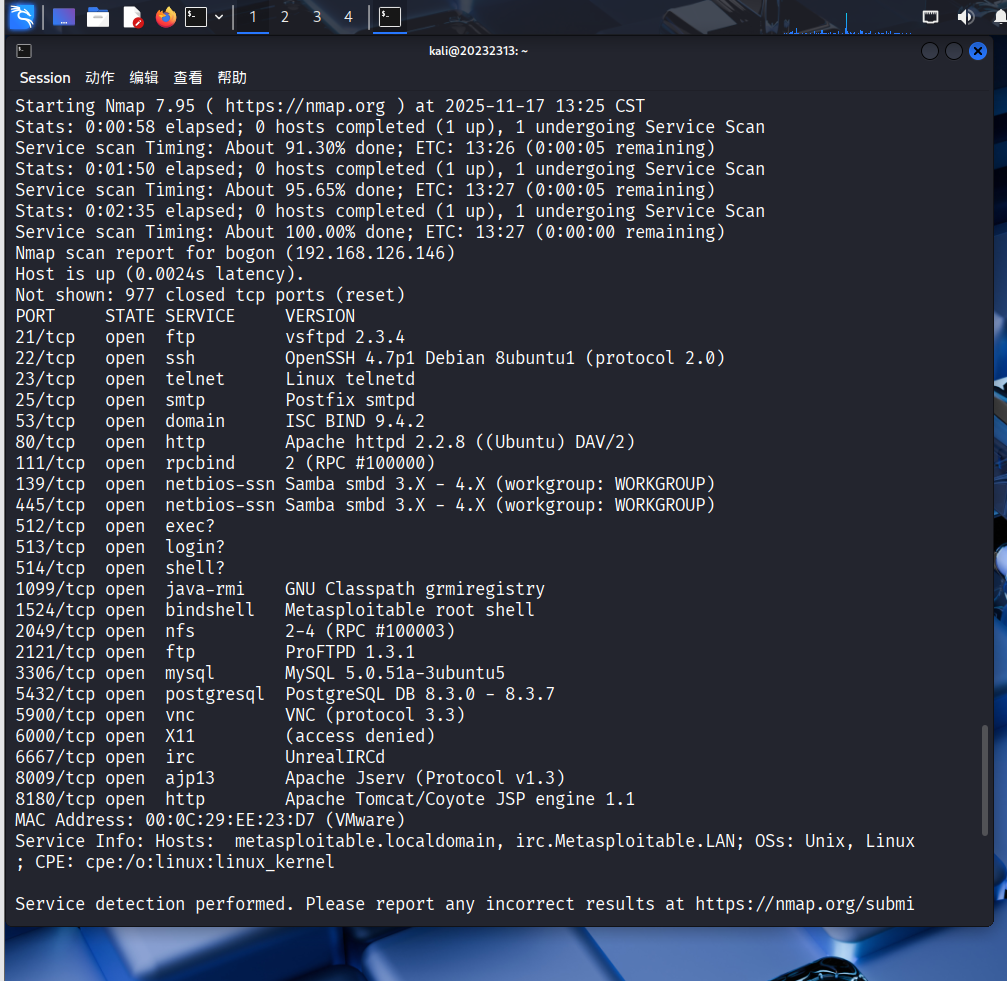Open the terminal emulator launcher icon
This screenshot has height=981, width=1007.
click(195, 17)
